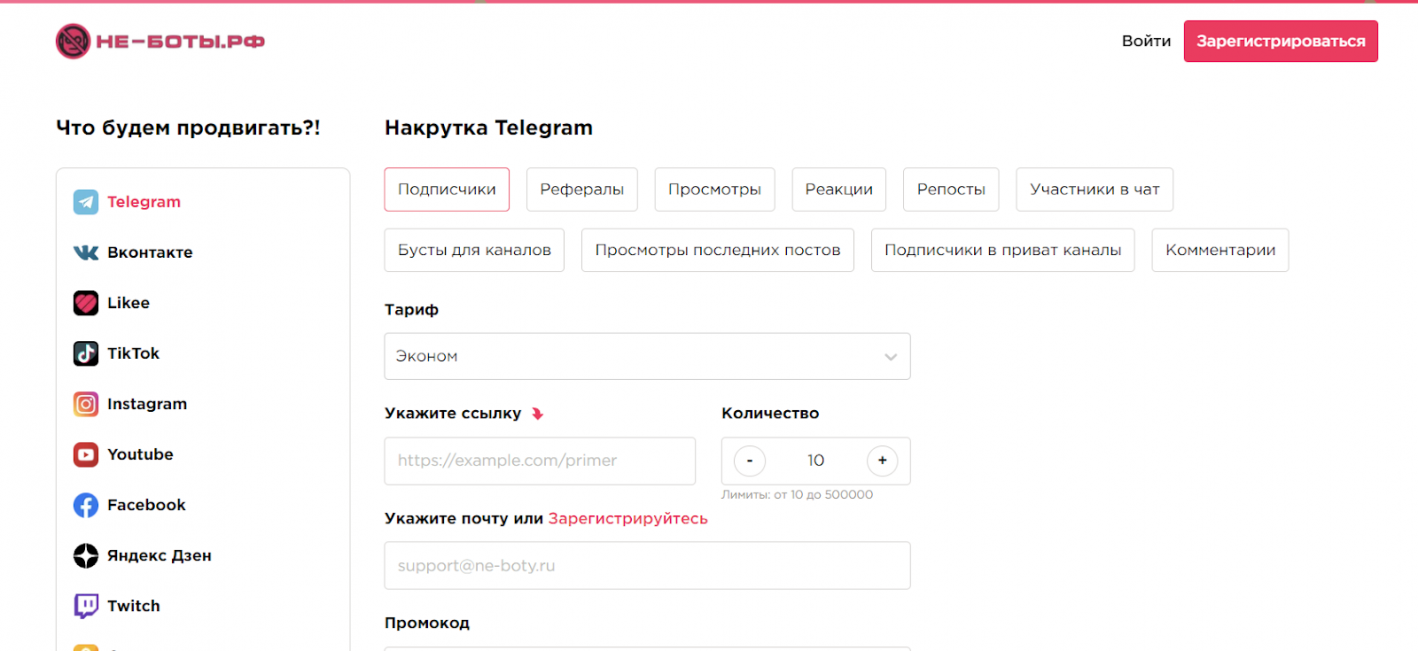Click the Количество label
The height and width of the screenshot is (651, 1418).
pyautogui.click(x=770, y=413)
